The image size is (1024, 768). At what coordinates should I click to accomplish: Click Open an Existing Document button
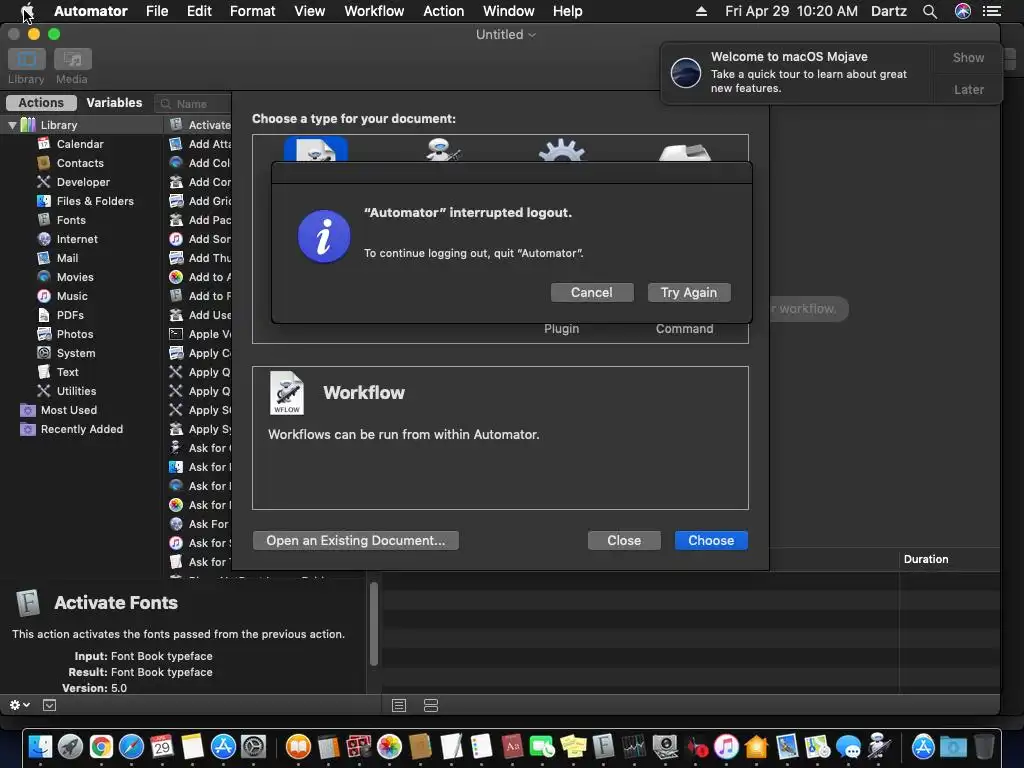[355, 540]
